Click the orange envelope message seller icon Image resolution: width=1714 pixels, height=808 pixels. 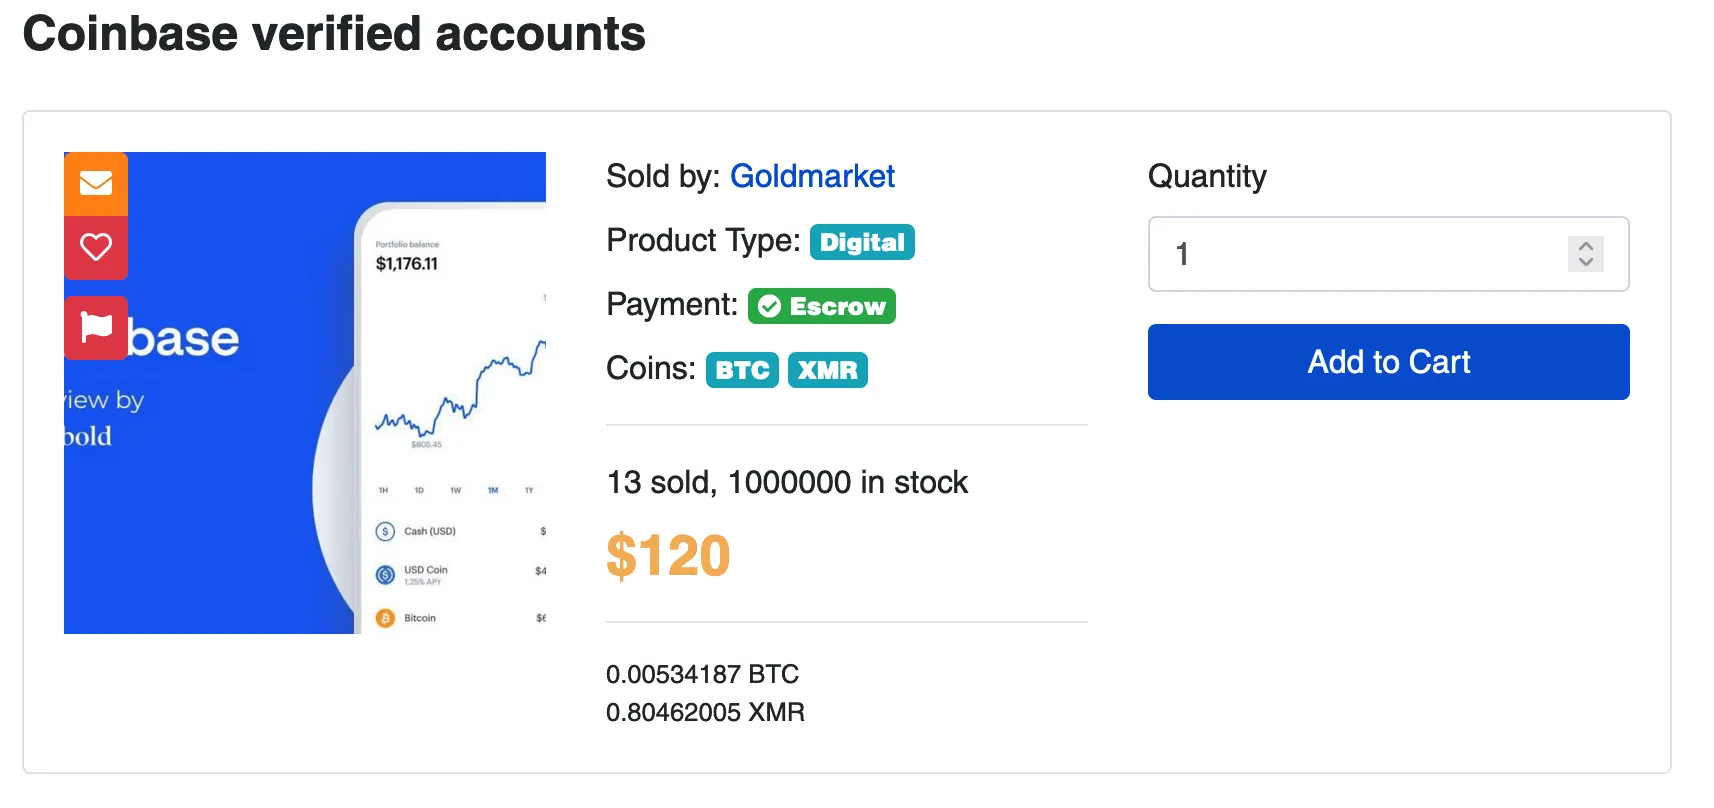(96, 183)
